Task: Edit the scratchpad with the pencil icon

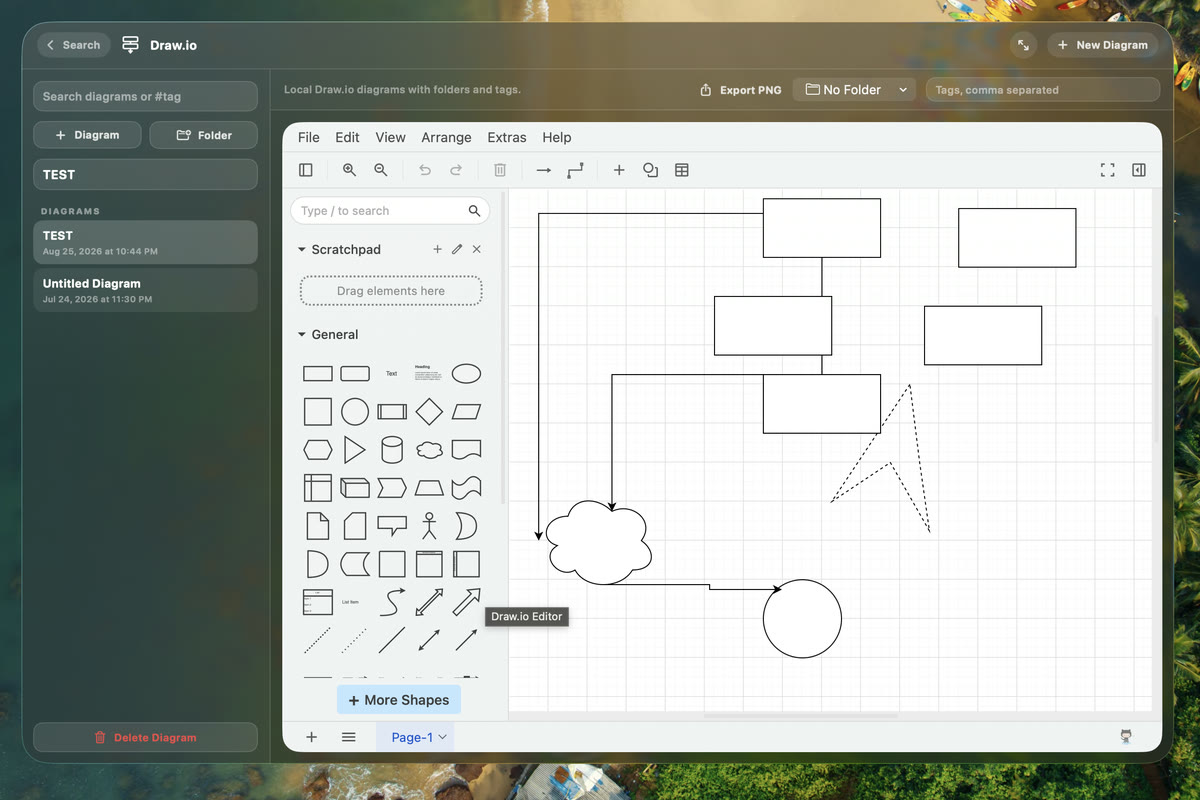Action: [x=457, y=249]
